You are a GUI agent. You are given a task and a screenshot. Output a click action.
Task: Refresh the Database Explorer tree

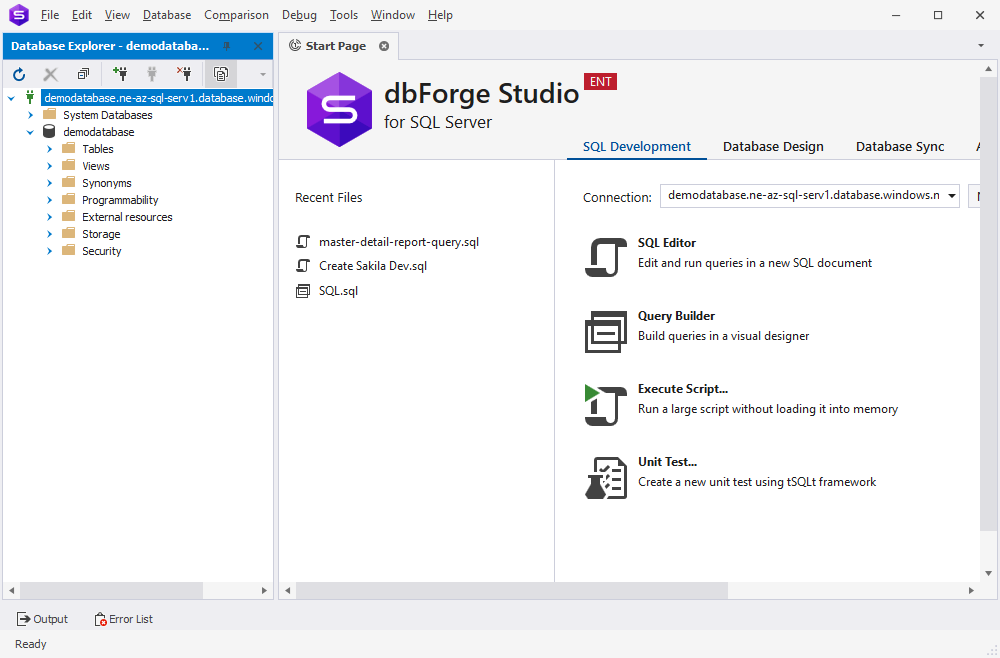(19, 75)
